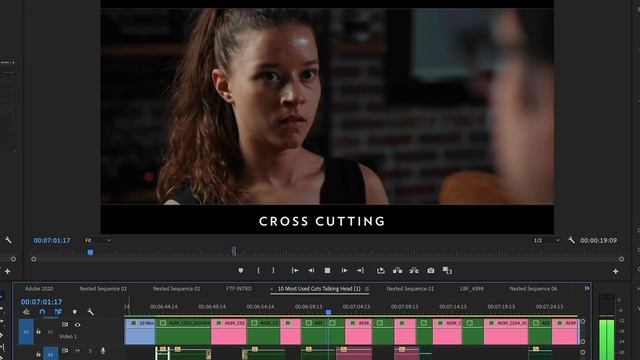This screenshot has height=360, width=640.
Task: Open Timeline Display Settings wrench
Action: [91, 312]
